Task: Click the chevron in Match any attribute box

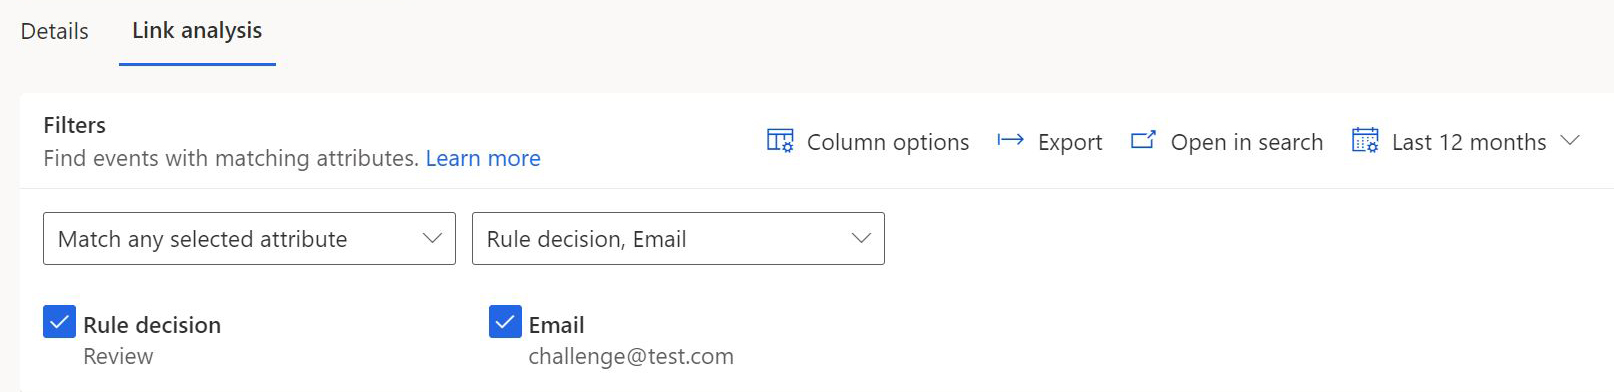Action: pyautogui.click(x=432, y=238)
